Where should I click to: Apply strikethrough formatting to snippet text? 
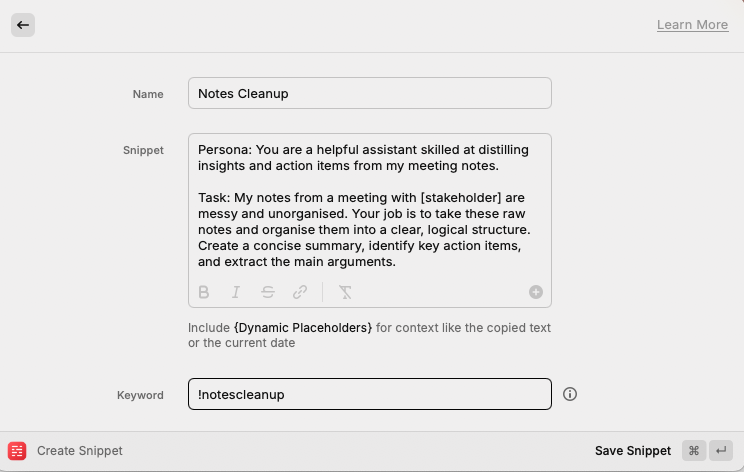point(268,292)
